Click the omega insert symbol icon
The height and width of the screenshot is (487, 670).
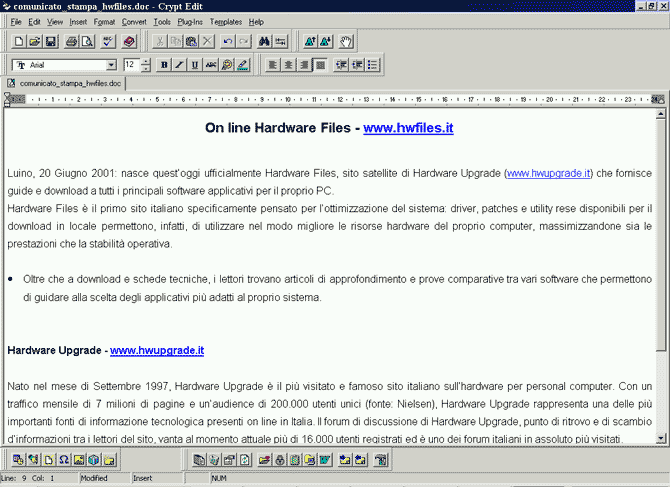[x=64, y=460]
